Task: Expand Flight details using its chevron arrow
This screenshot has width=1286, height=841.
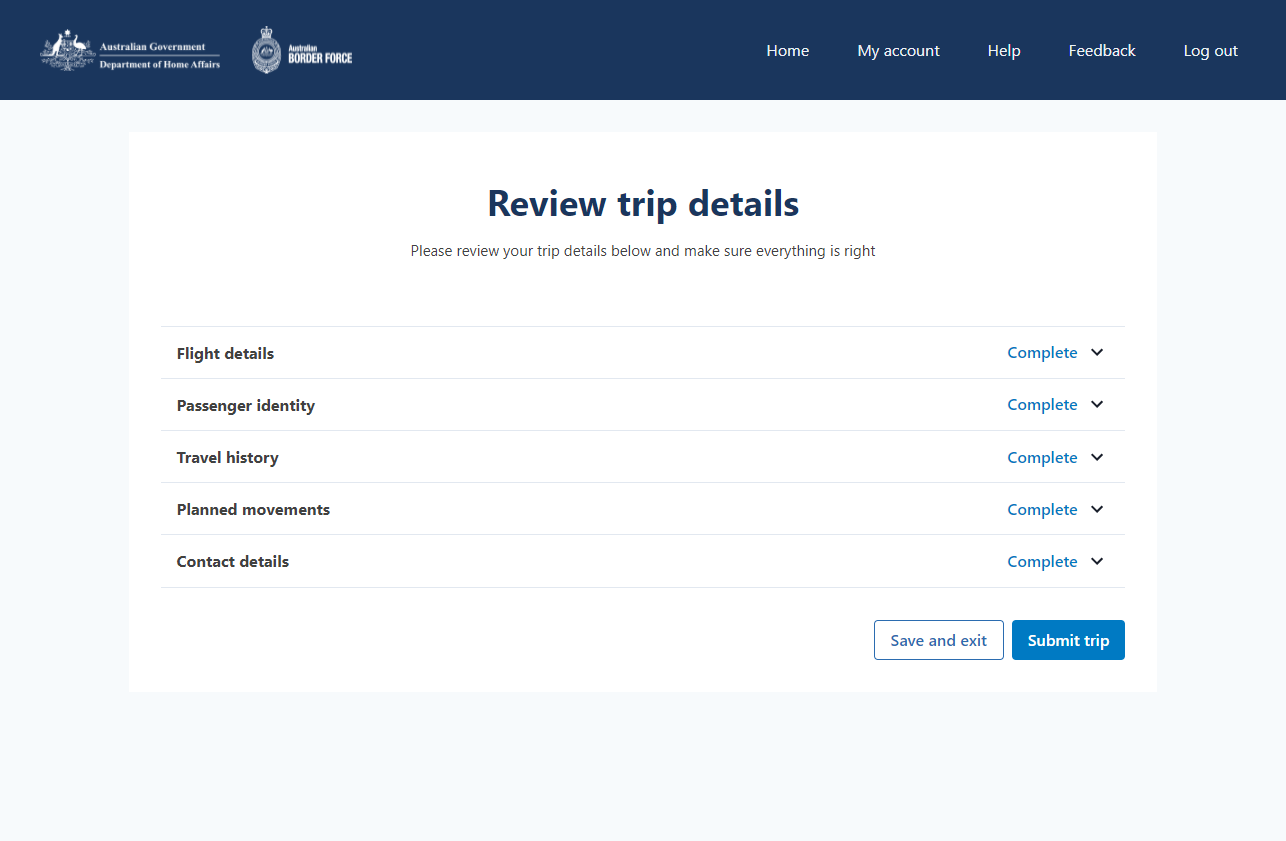Action: click(x=1097, y=353)
